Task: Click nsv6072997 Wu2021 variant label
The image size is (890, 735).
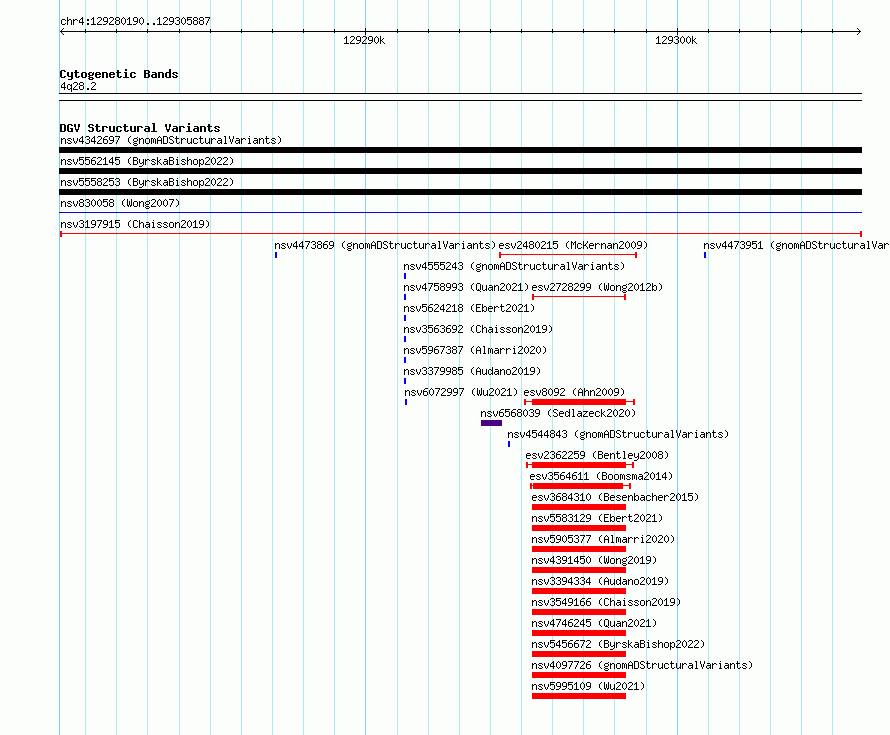Action: (x=461, y=392)
